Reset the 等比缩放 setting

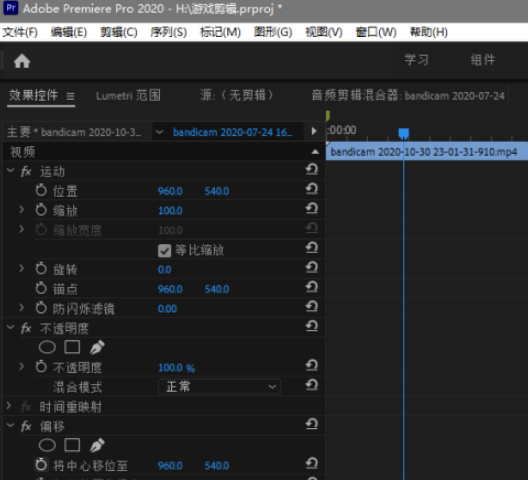[312, 248]
